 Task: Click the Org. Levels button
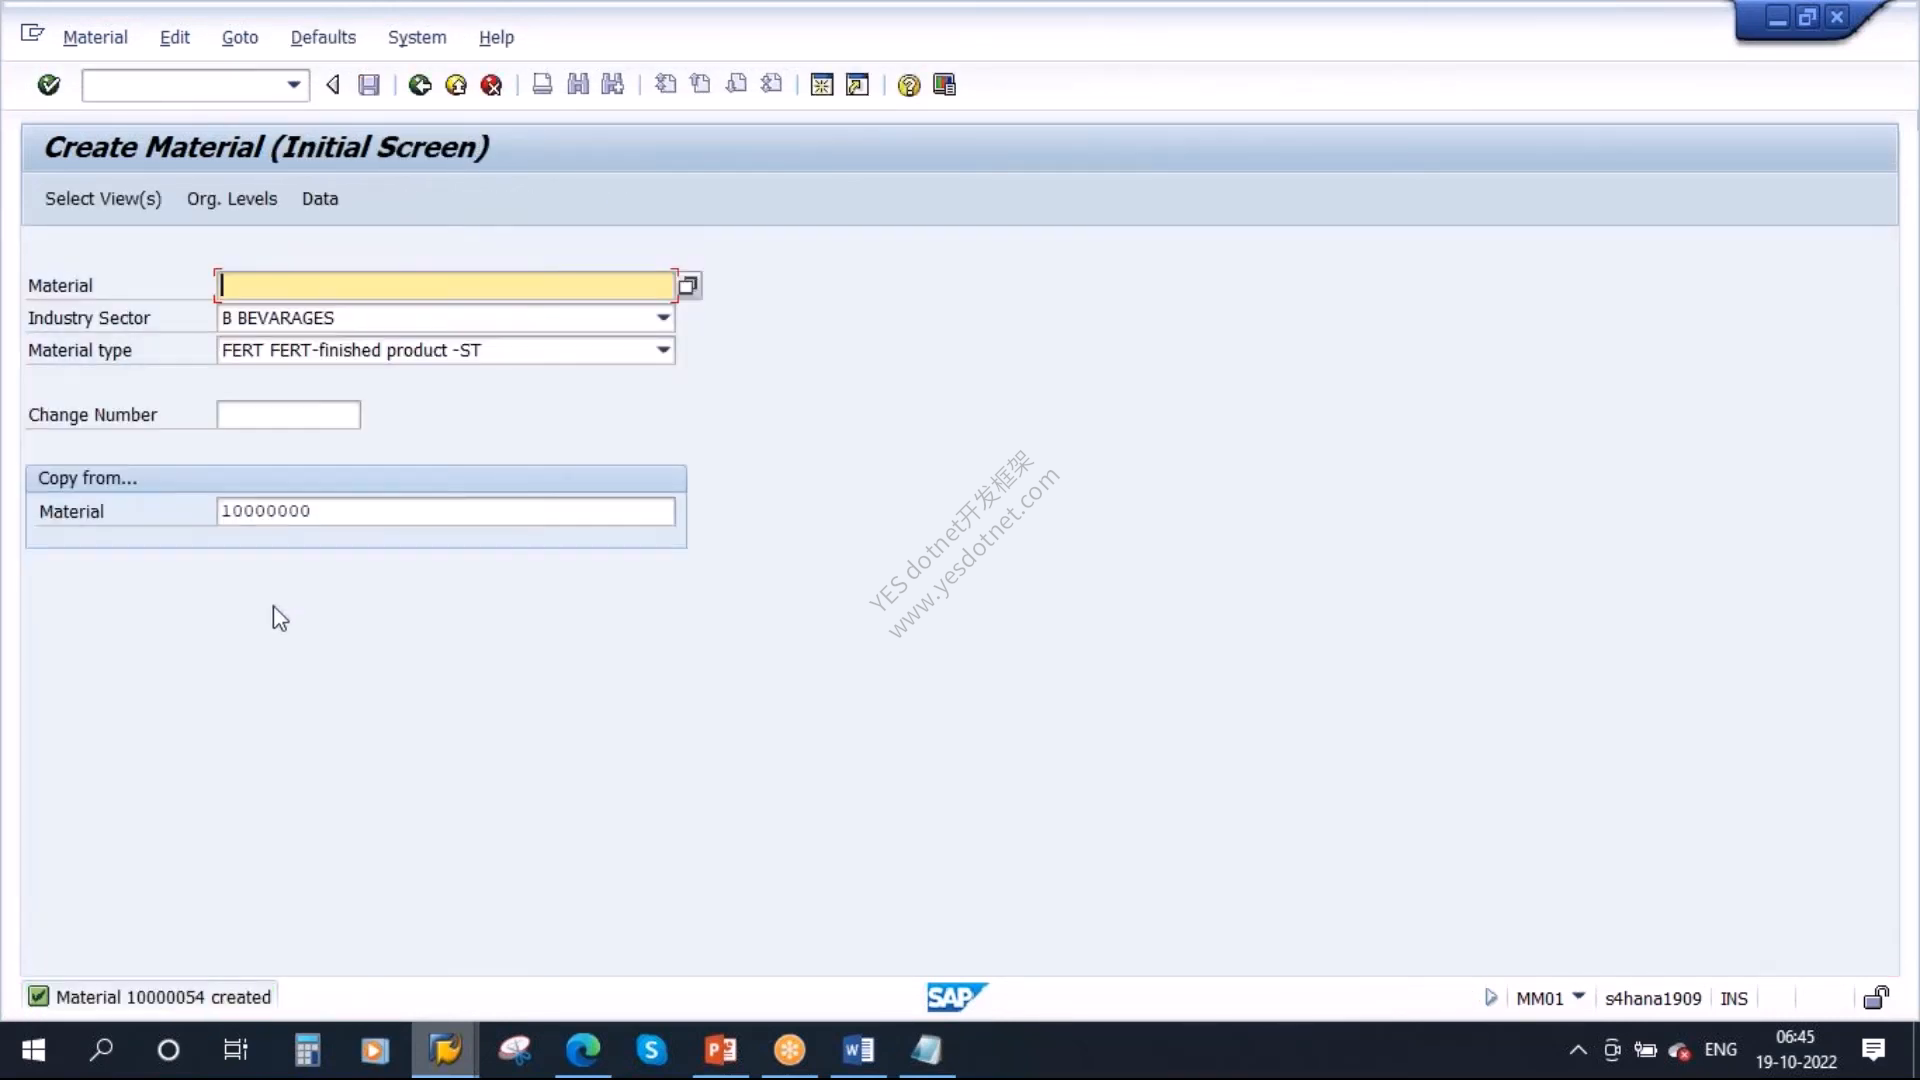coord(232,198)
